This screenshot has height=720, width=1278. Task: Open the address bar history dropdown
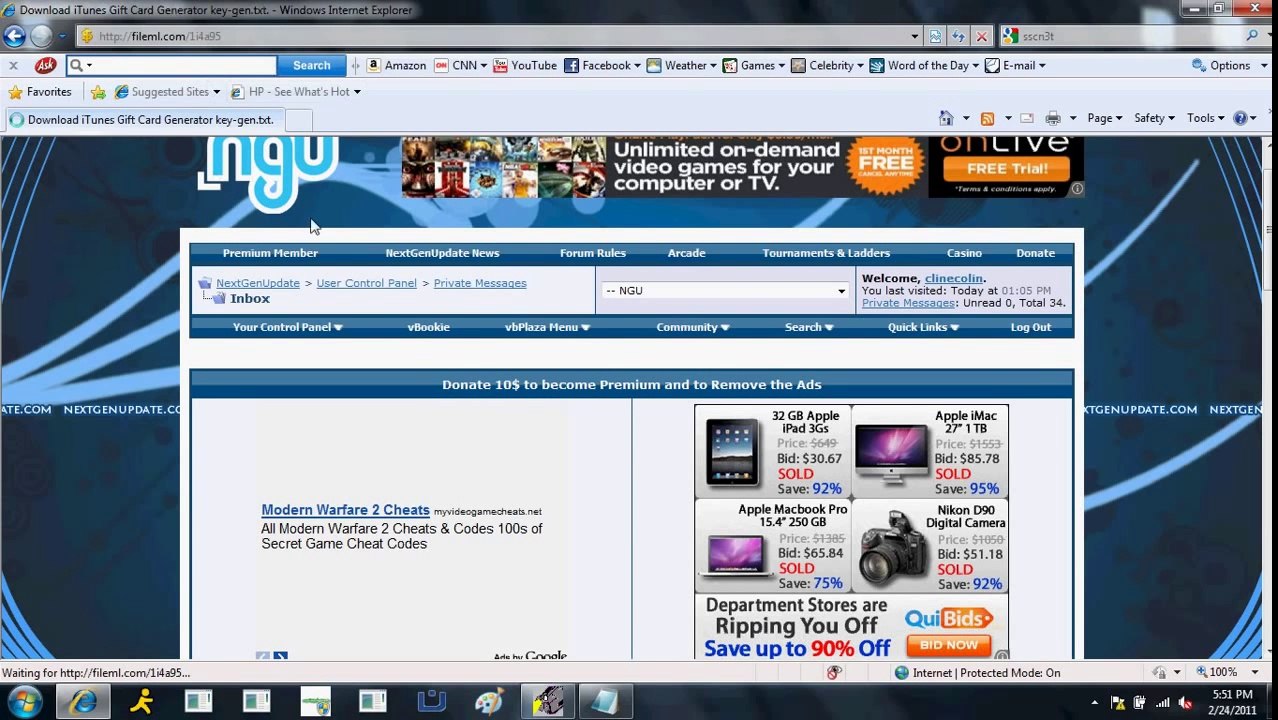pos(914,36)
